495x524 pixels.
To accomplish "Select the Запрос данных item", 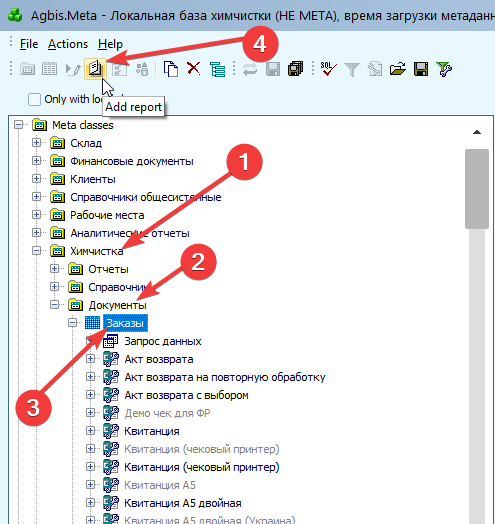I will tap(163, 341).
